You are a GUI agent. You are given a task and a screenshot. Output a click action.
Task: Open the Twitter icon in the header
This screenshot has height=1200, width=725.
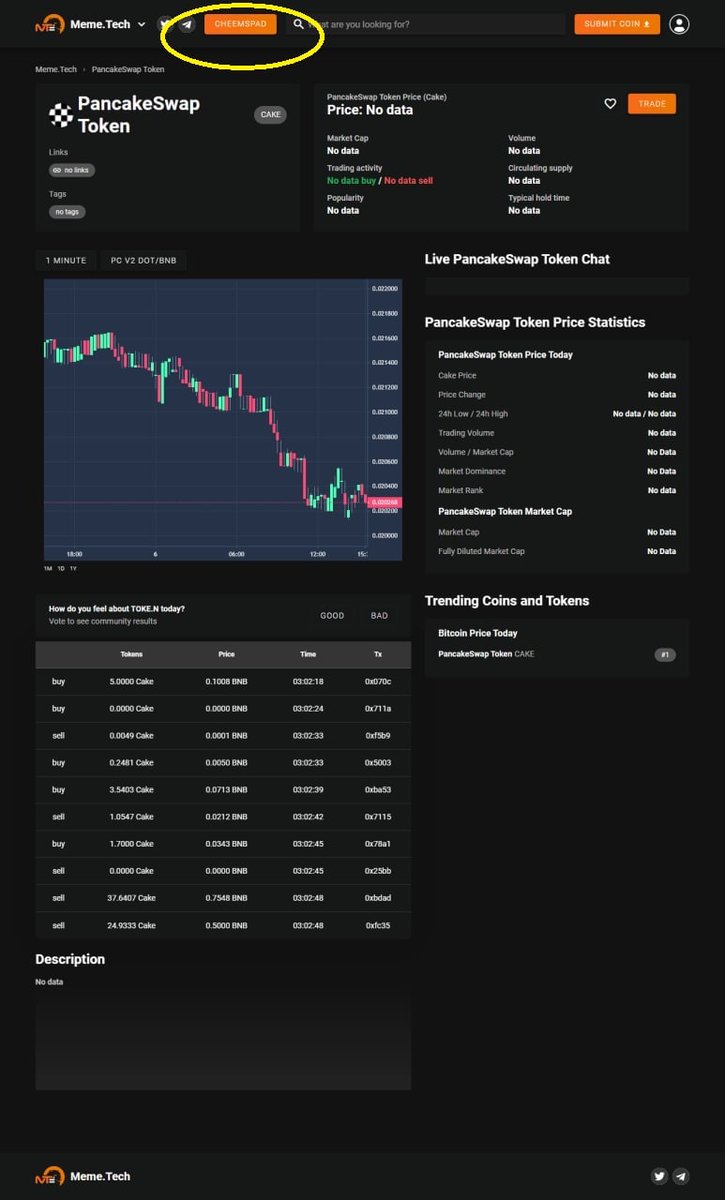(x=166, y=24)
